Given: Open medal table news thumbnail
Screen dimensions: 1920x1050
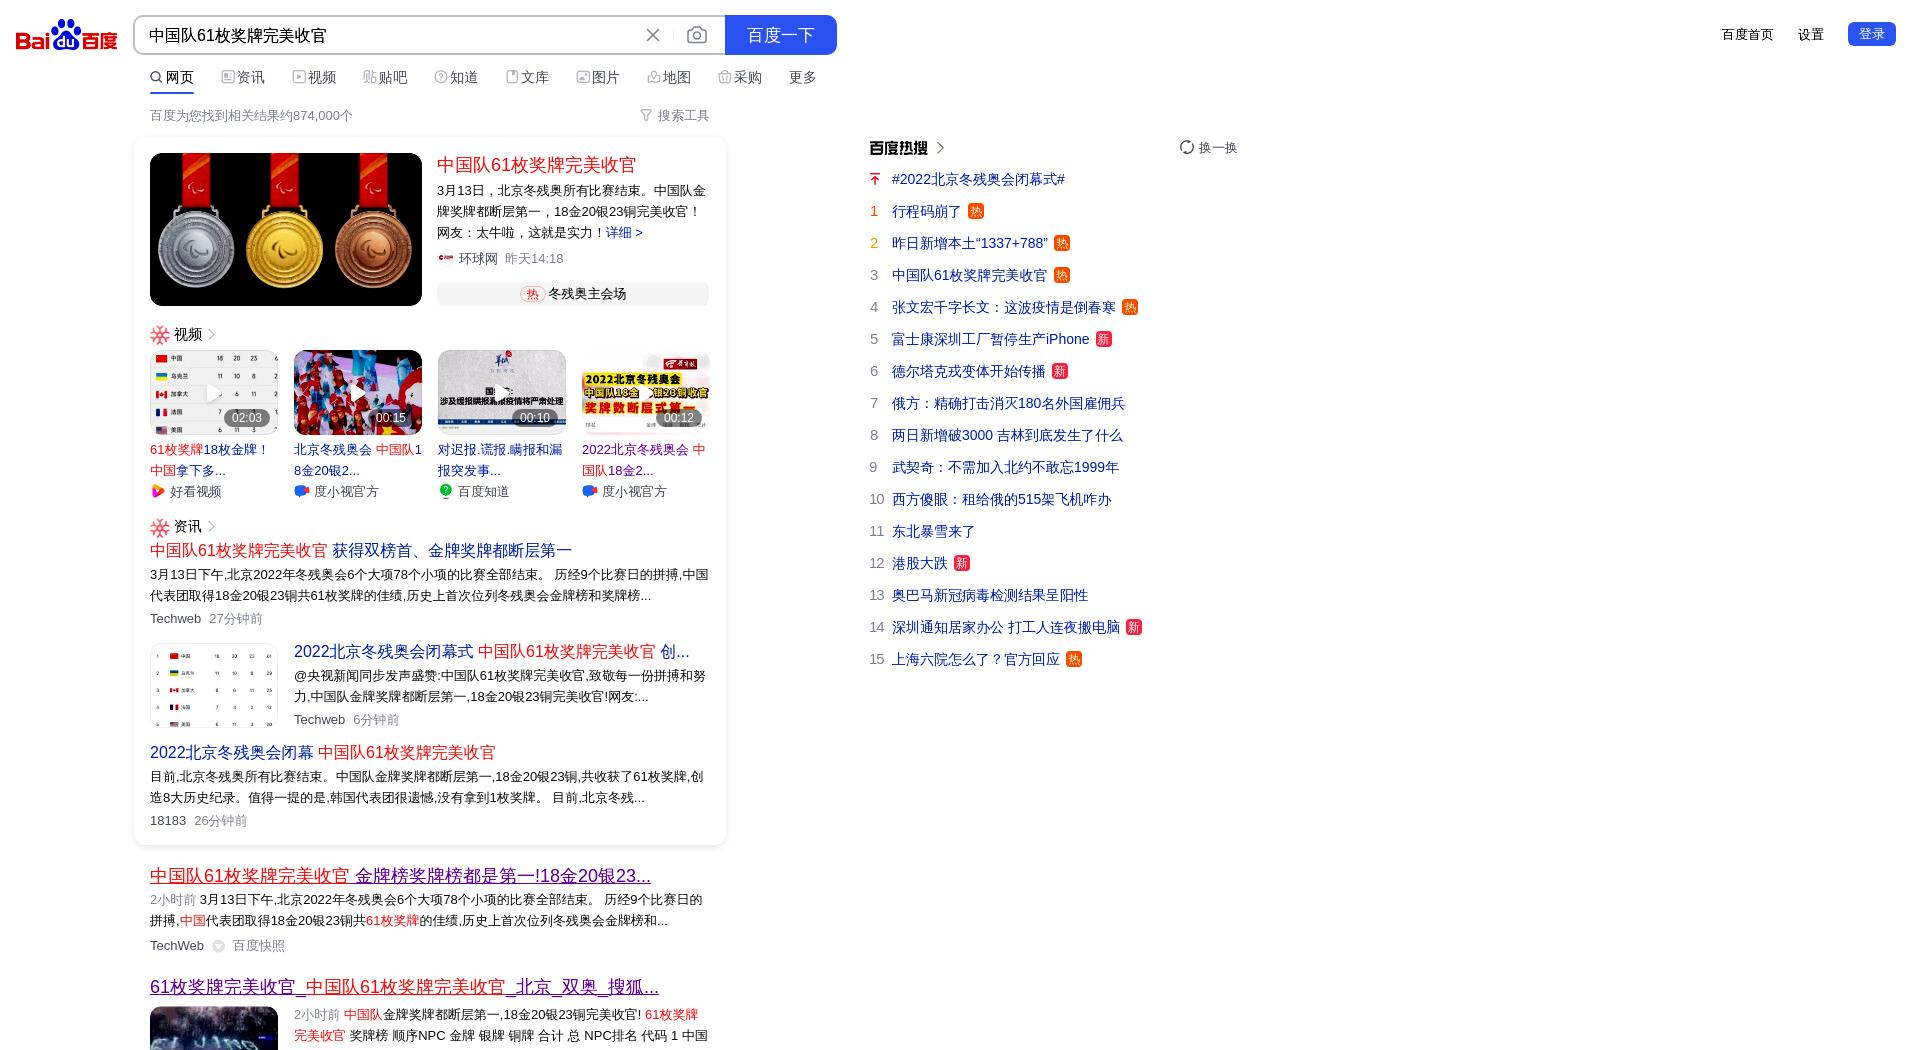Looking at the screenshot, I should coord(214,685).
